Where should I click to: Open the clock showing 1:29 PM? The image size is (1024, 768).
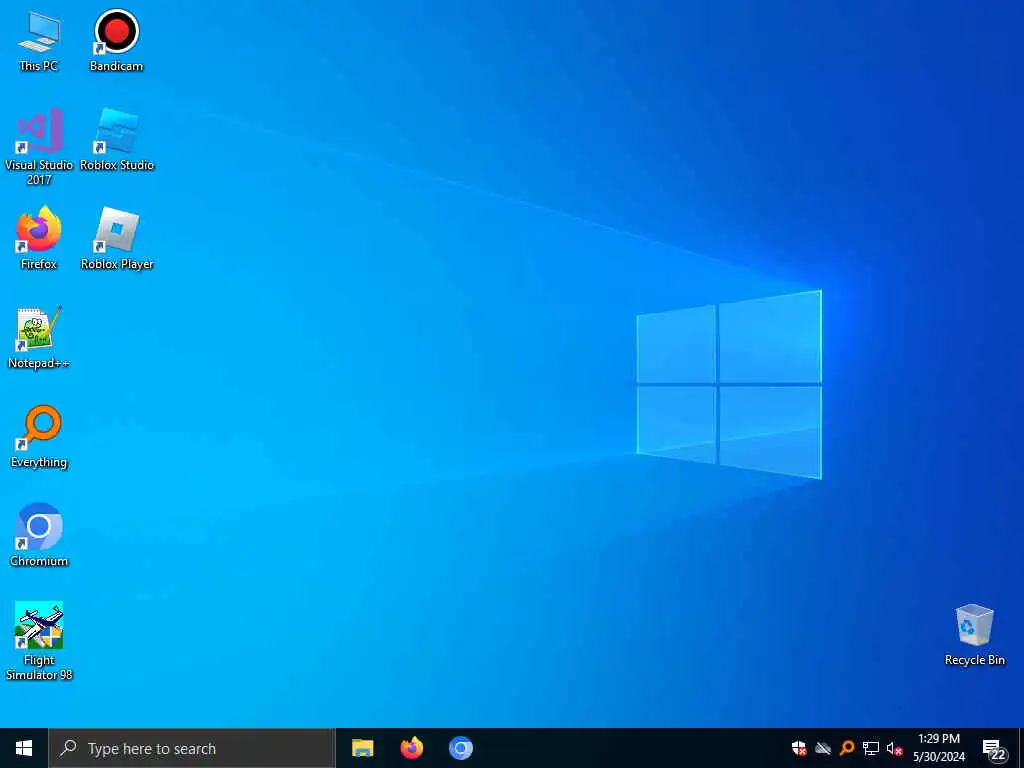pyautogui.click(x=939, y=748)
